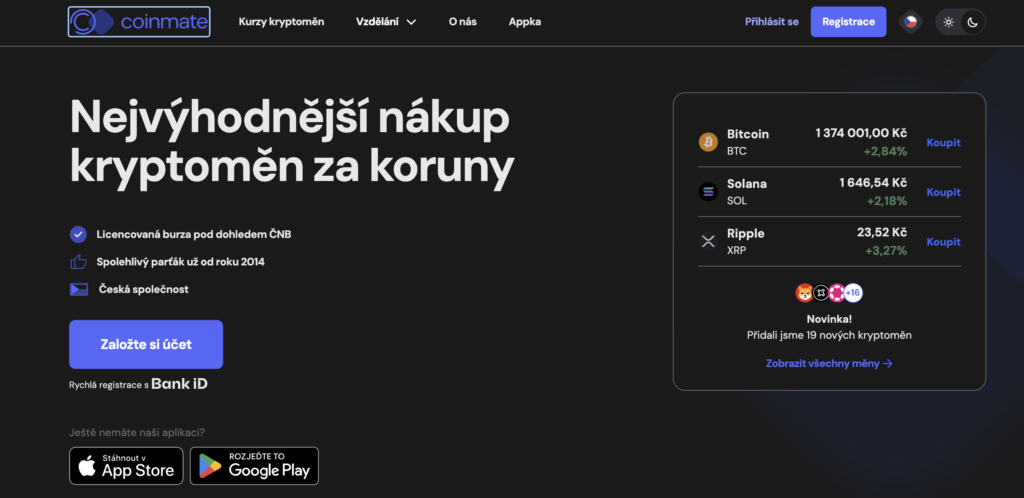The width and height of the screenshot is (1024, 498).
Task: Click the +2,18% Solana change value
Action: point(886,201)
